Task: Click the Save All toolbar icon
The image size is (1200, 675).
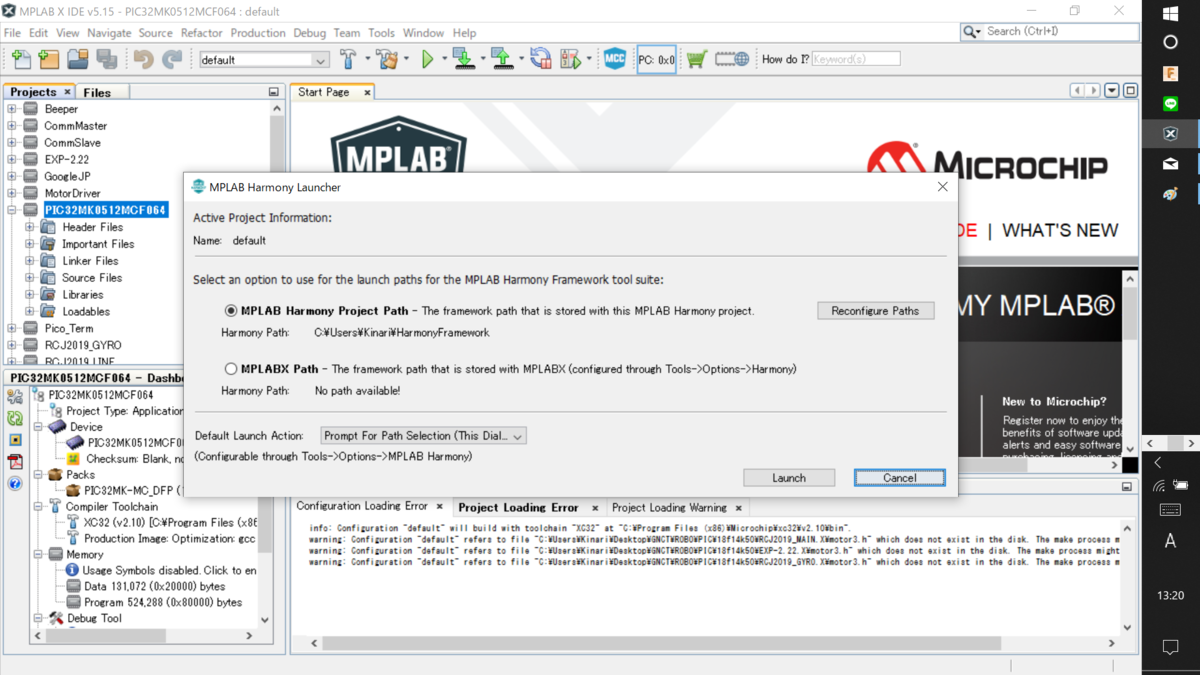Action: pyautogui.click(x=107, y=60)
